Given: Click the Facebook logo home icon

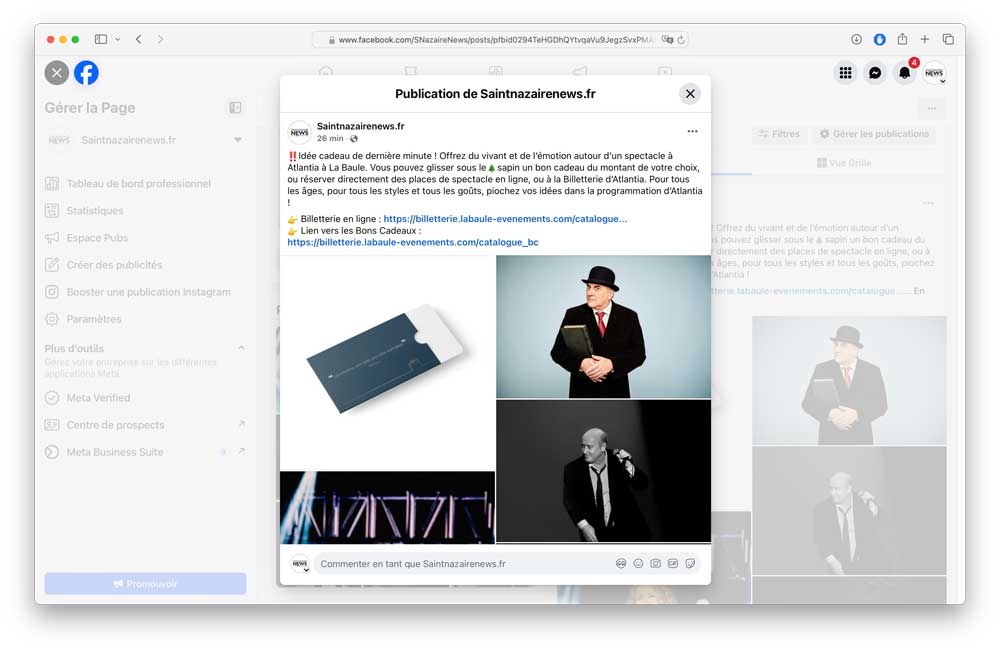Looking at the screenshot, I should pos(87,72).
